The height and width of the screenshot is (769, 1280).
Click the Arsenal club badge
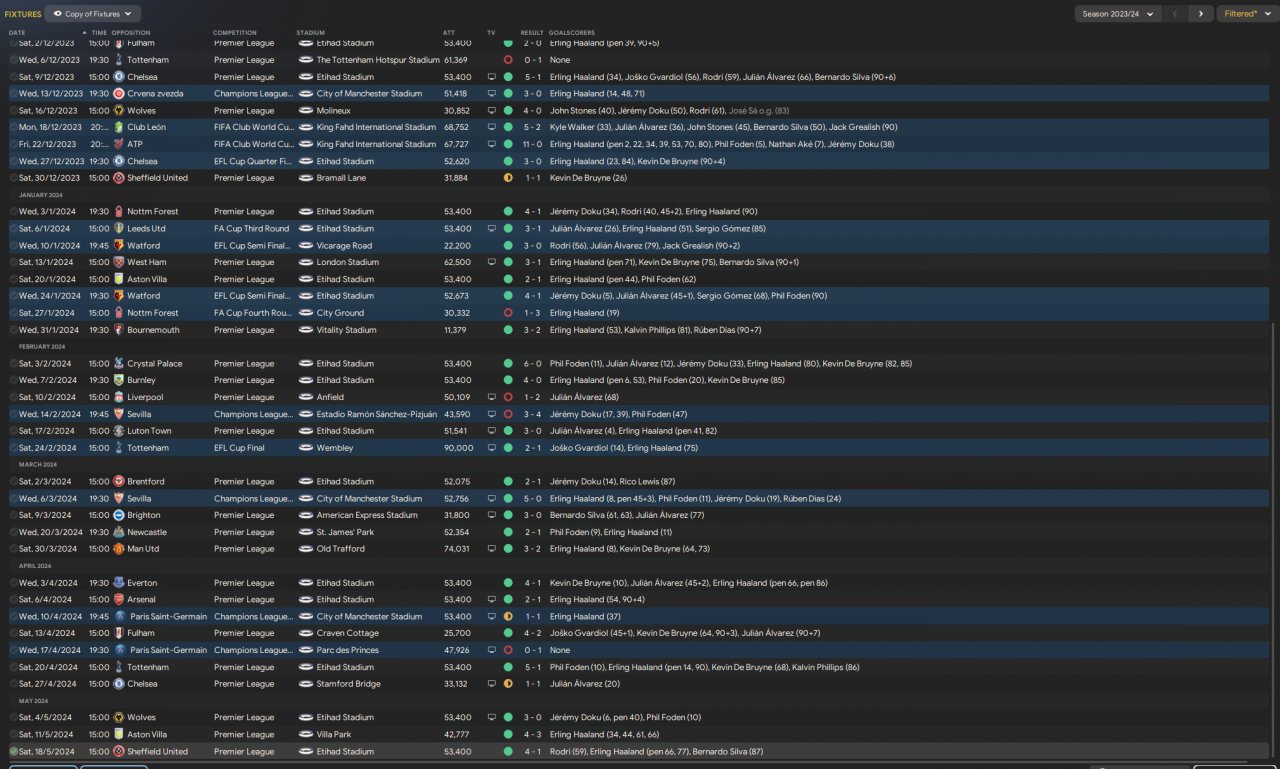[x=119, y=600]
